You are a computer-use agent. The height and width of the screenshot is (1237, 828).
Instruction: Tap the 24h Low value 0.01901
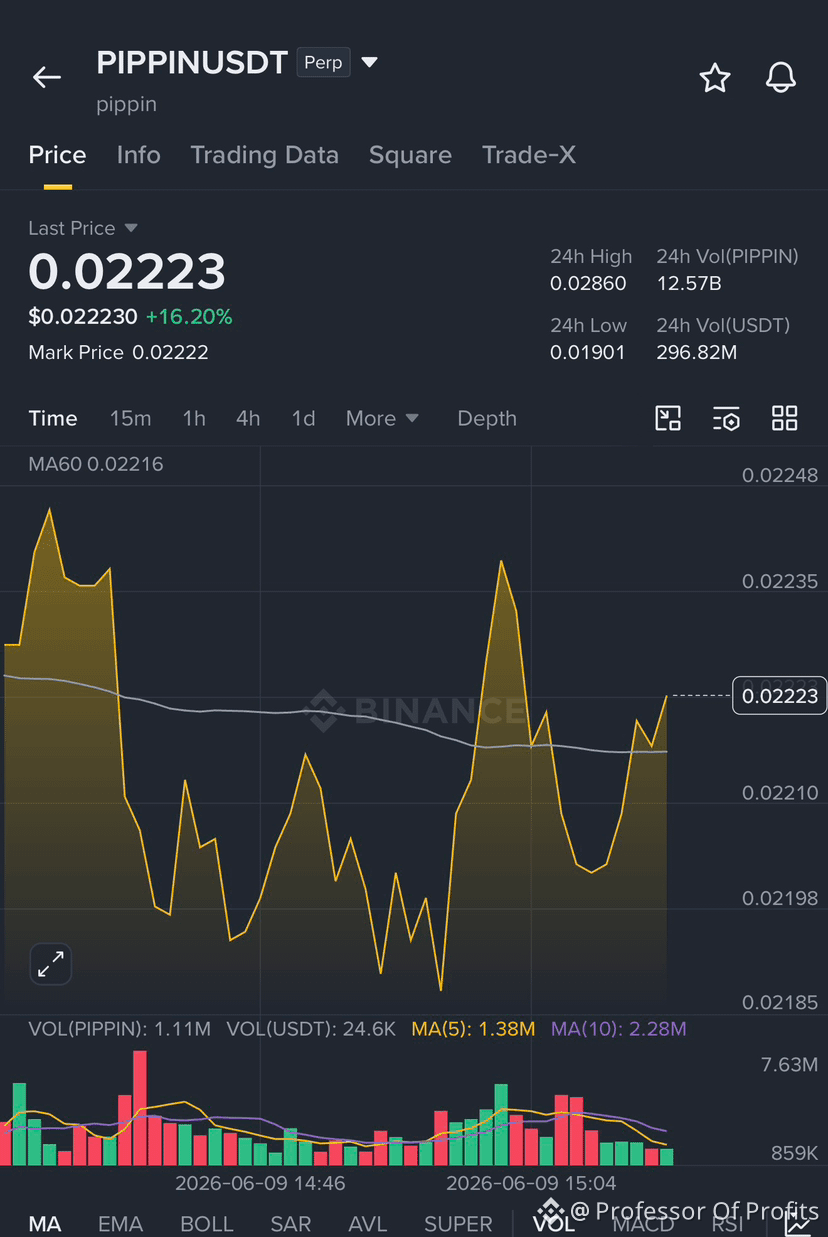point(588,352)
